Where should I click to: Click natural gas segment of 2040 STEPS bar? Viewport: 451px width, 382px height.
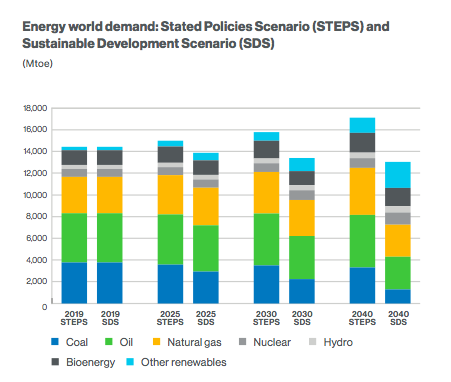coord(362,191)
